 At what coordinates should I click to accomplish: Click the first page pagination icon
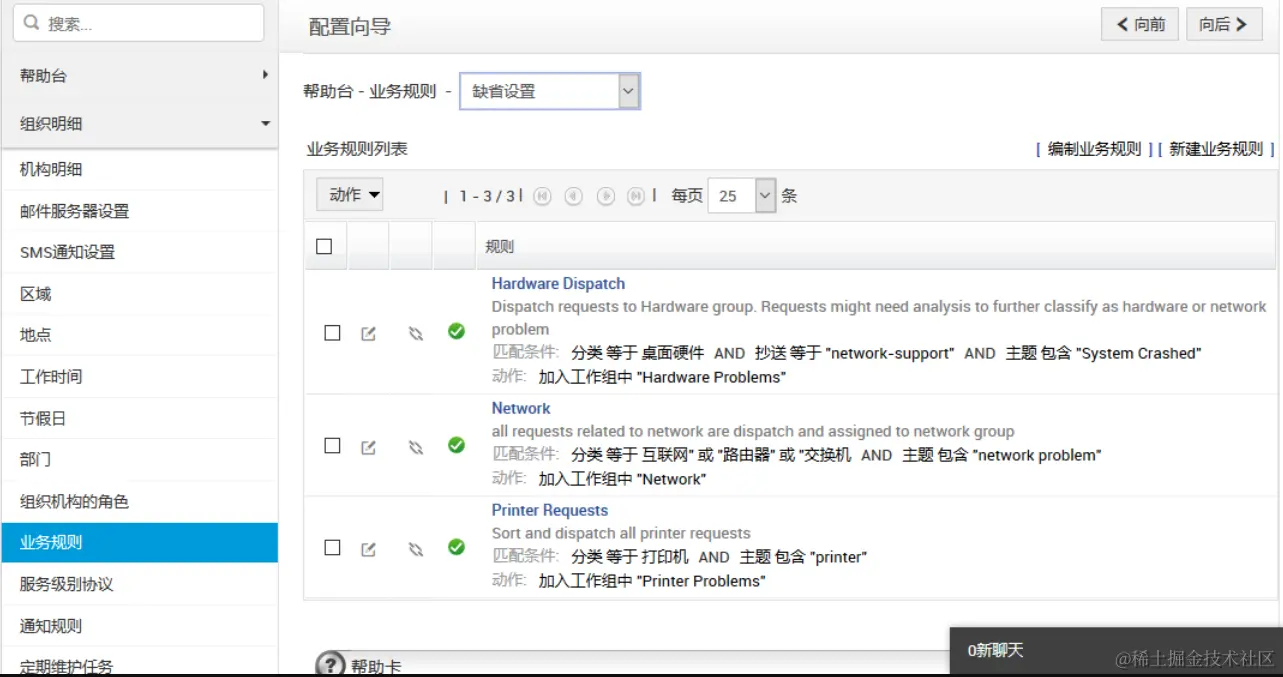(x=540, y=196)
